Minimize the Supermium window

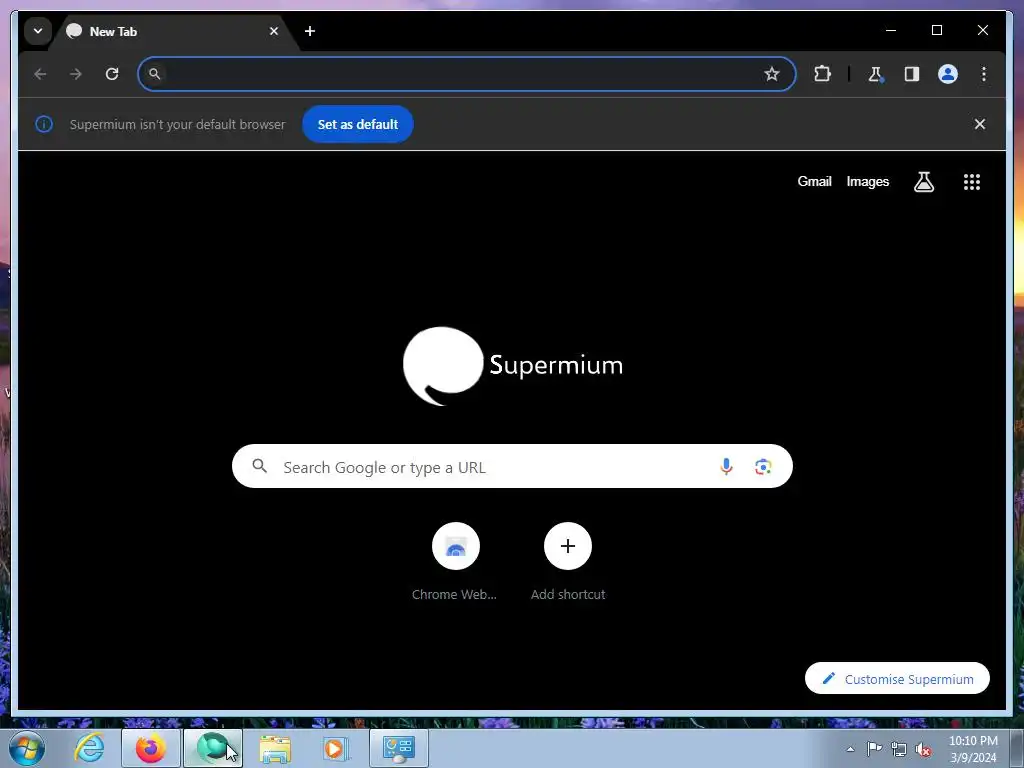[891, 30]
